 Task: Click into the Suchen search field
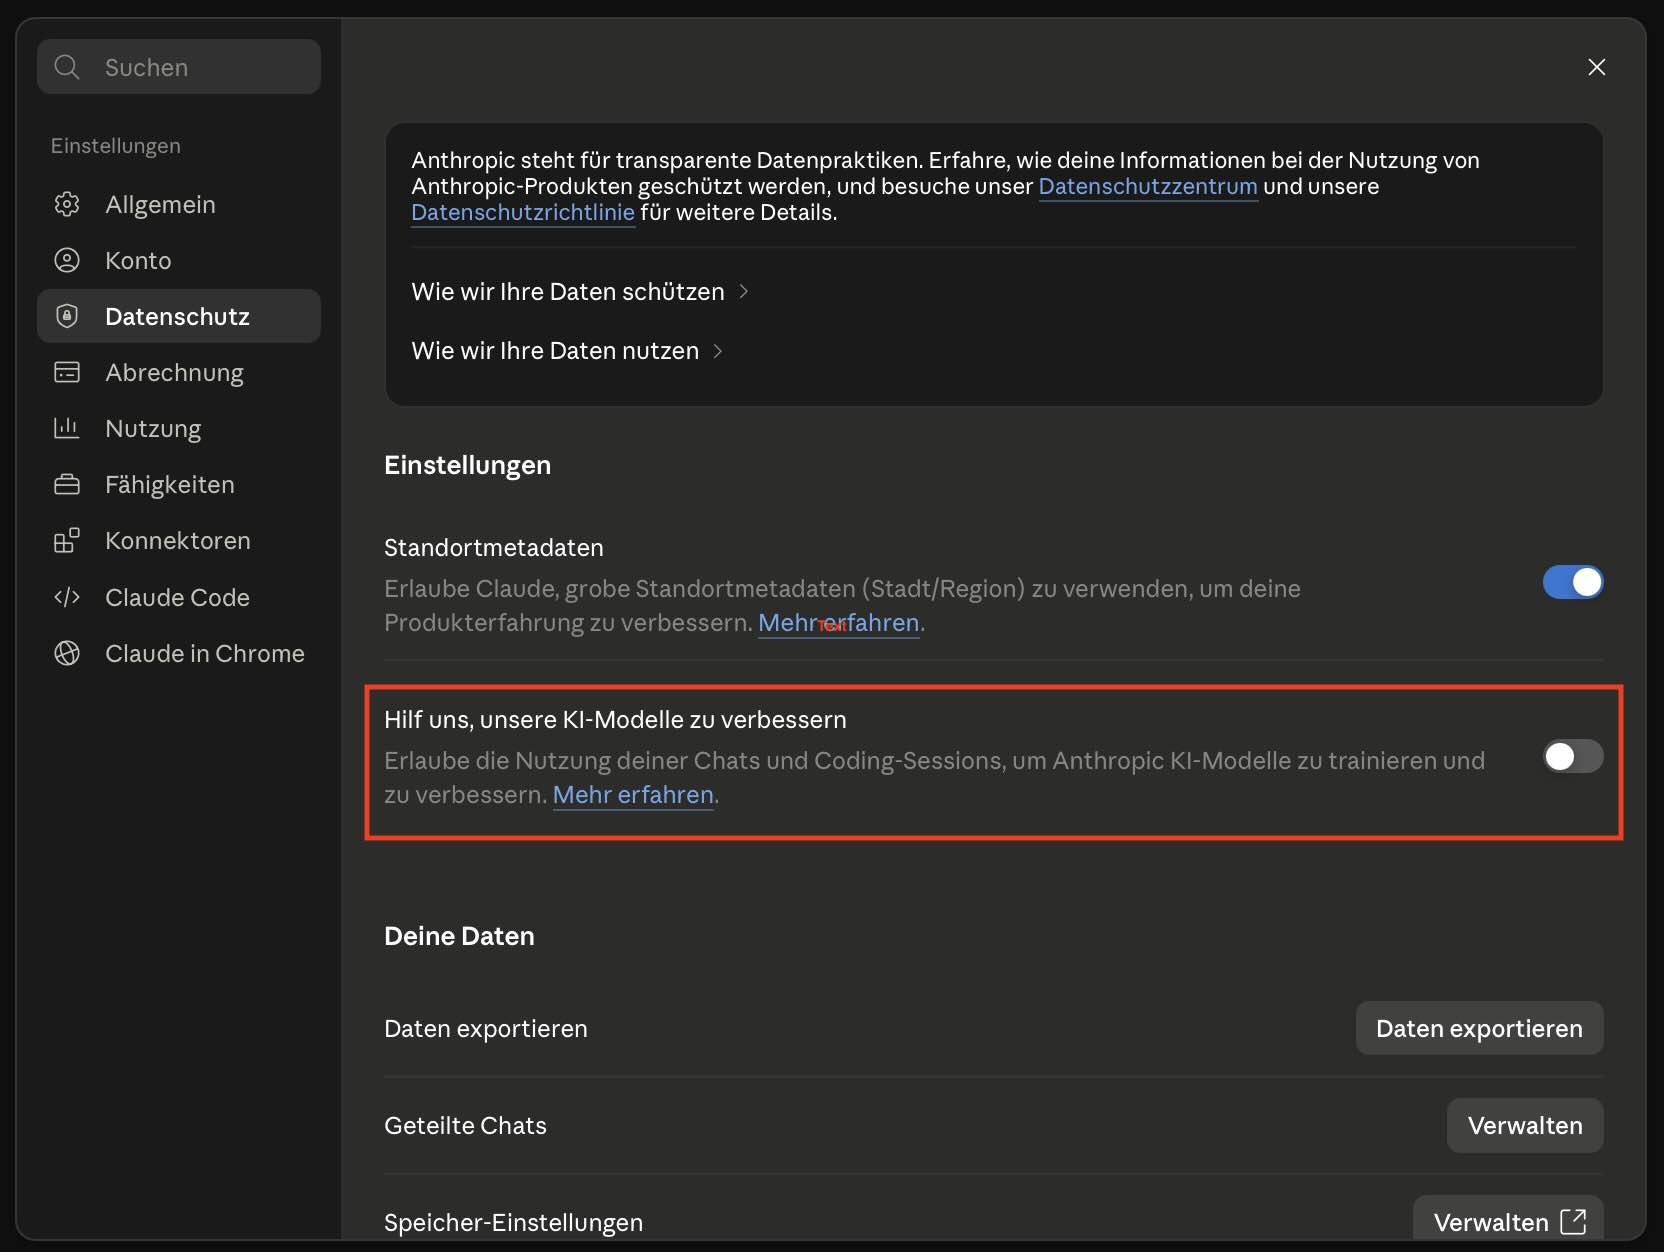[179, 67]
